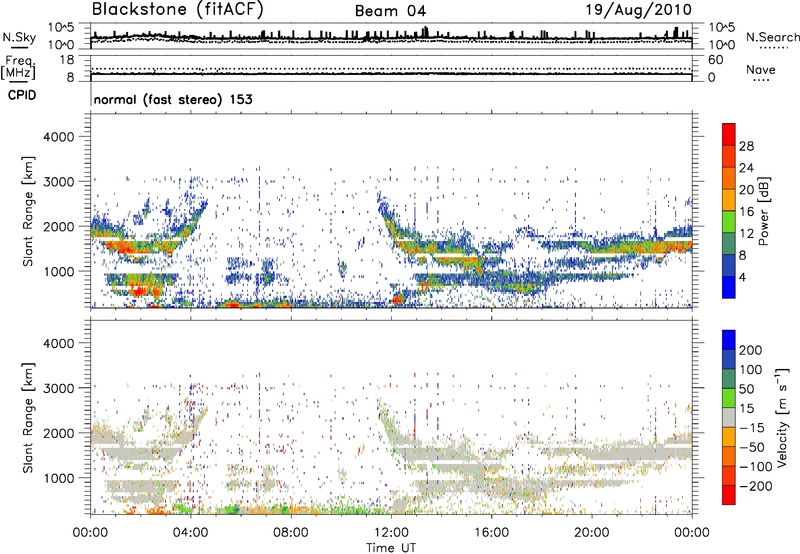The height and width of the screenshot is (554, 800).
Task: Click the N.Sky legend label
Action: pyautogui.click(x=19, y=37)
